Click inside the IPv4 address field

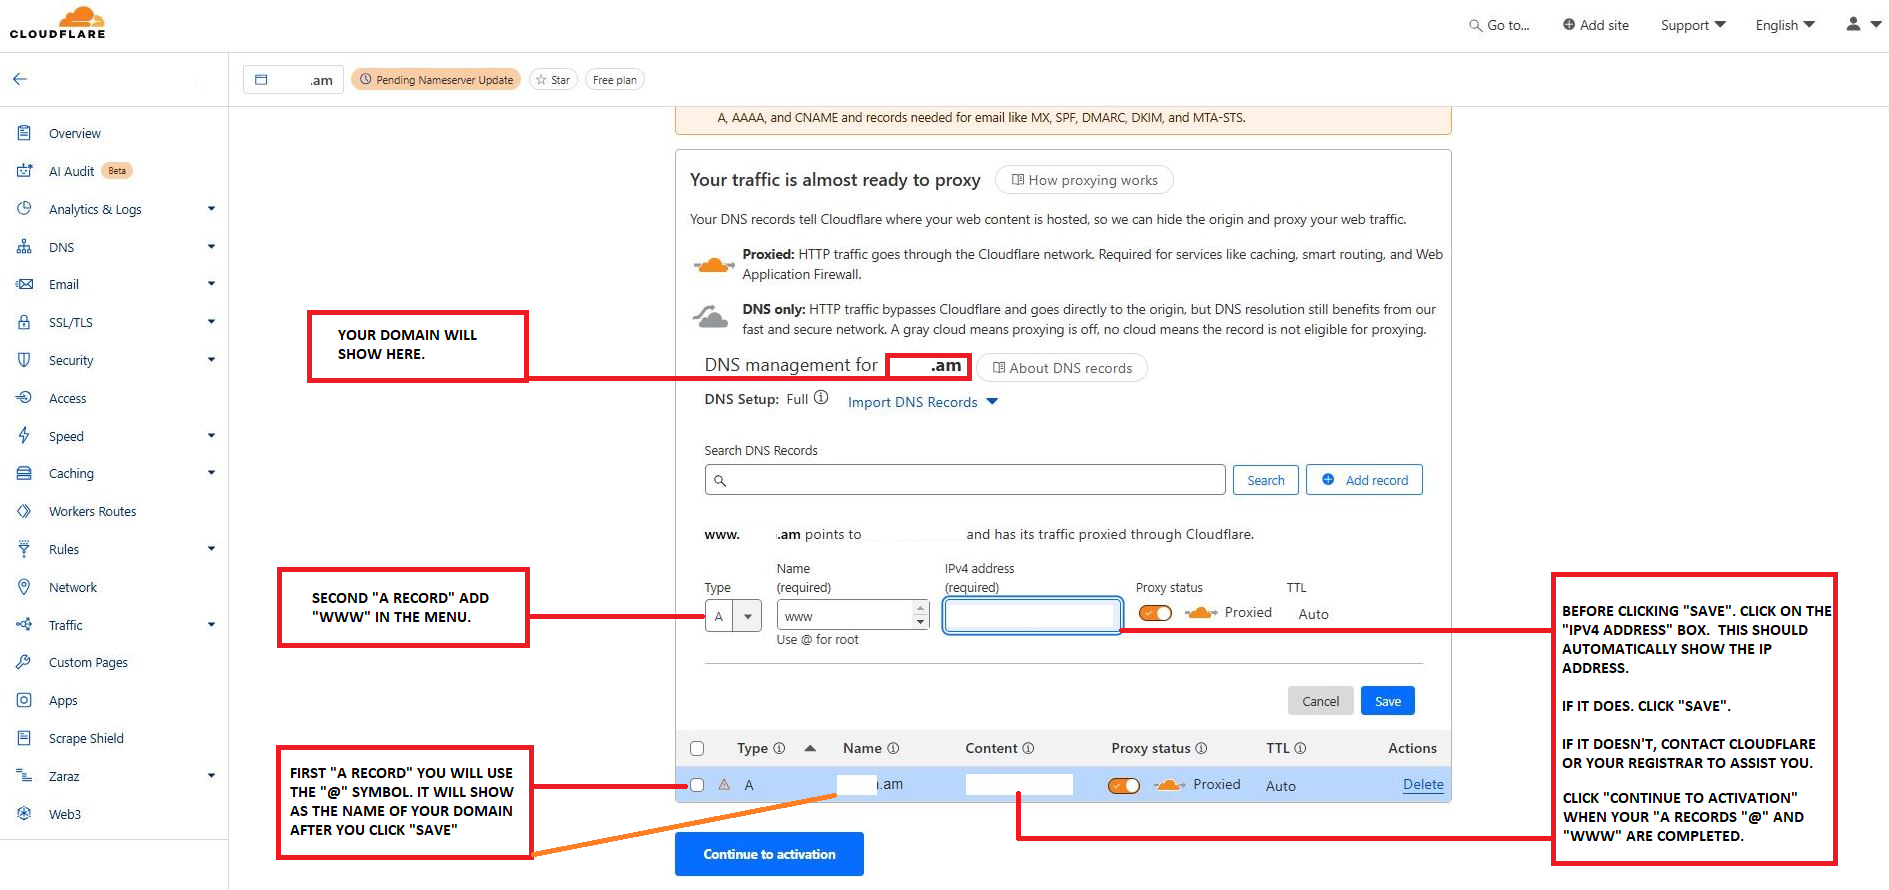point(1032,616)
